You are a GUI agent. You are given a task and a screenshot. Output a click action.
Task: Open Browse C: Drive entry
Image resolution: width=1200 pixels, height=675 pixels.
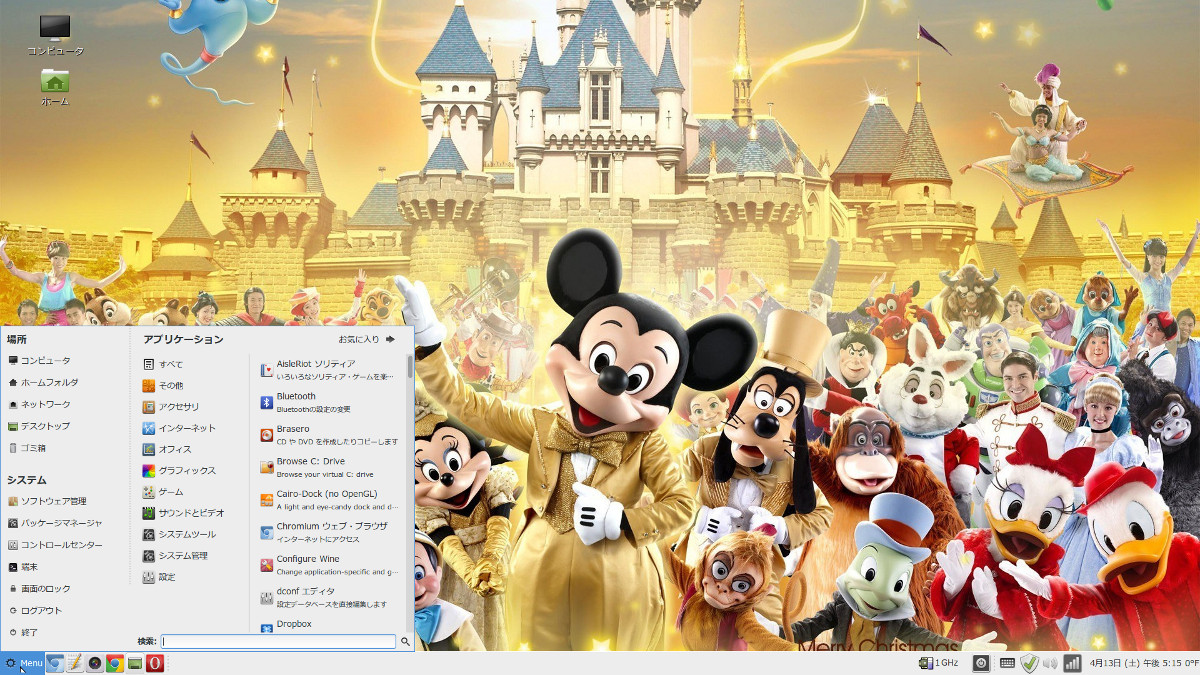(x=329, y=467)
